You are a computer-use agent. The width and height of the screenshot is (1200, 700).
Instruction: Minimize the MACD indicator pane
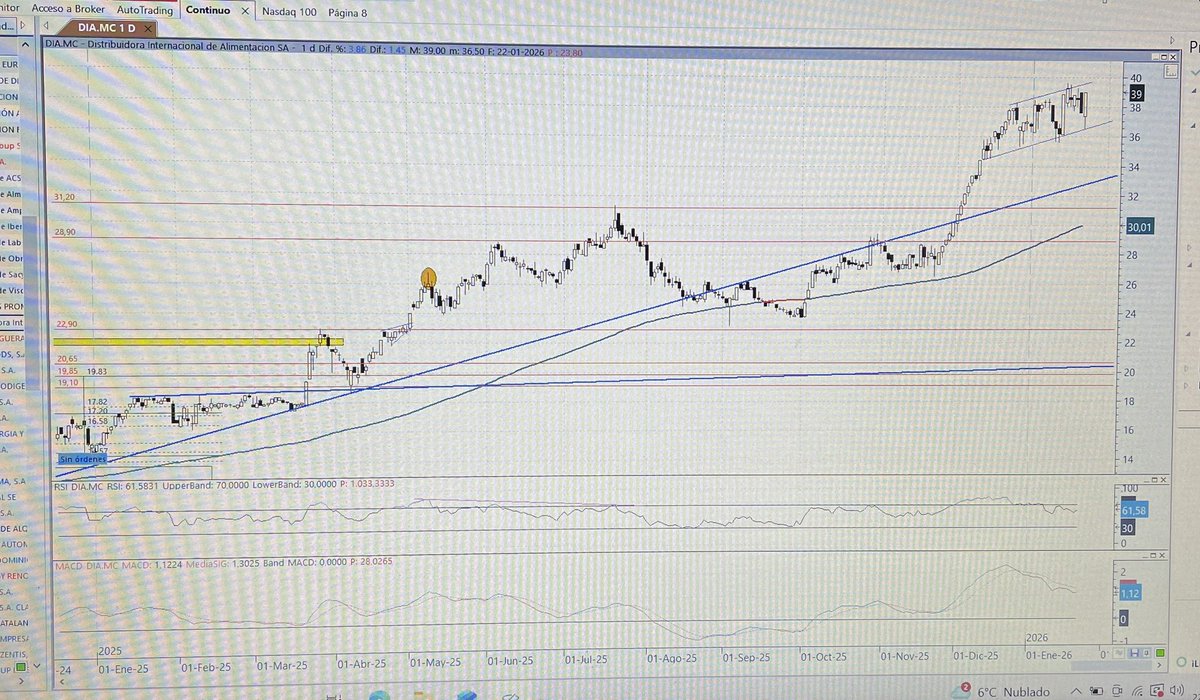(x=1146, y=555)
